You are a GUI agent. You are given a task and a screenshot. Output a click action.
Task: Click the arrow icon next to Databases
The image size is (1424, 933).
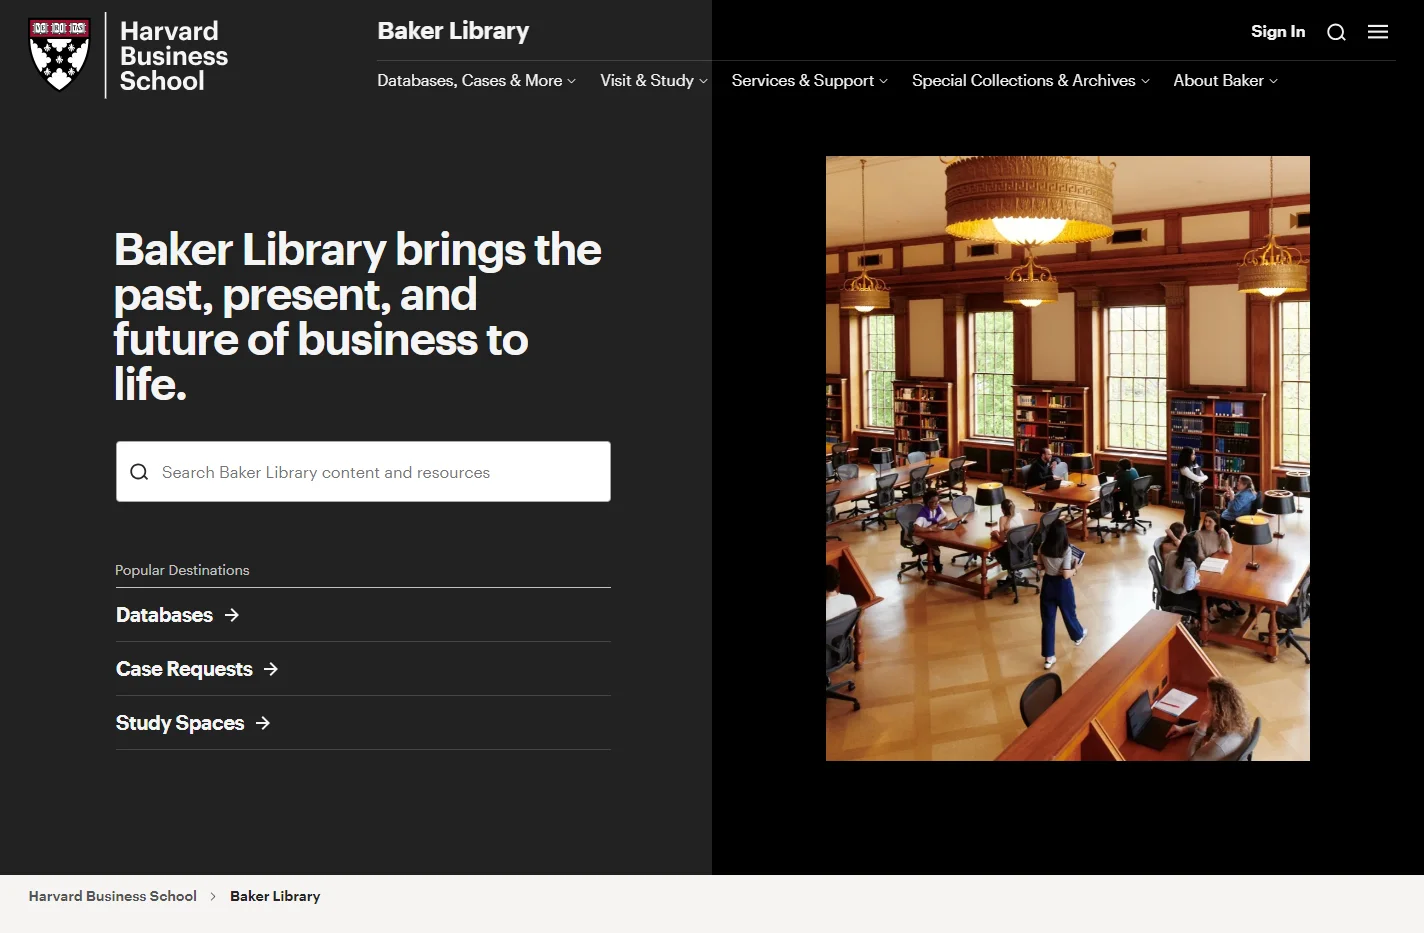[x=232, y=615]
